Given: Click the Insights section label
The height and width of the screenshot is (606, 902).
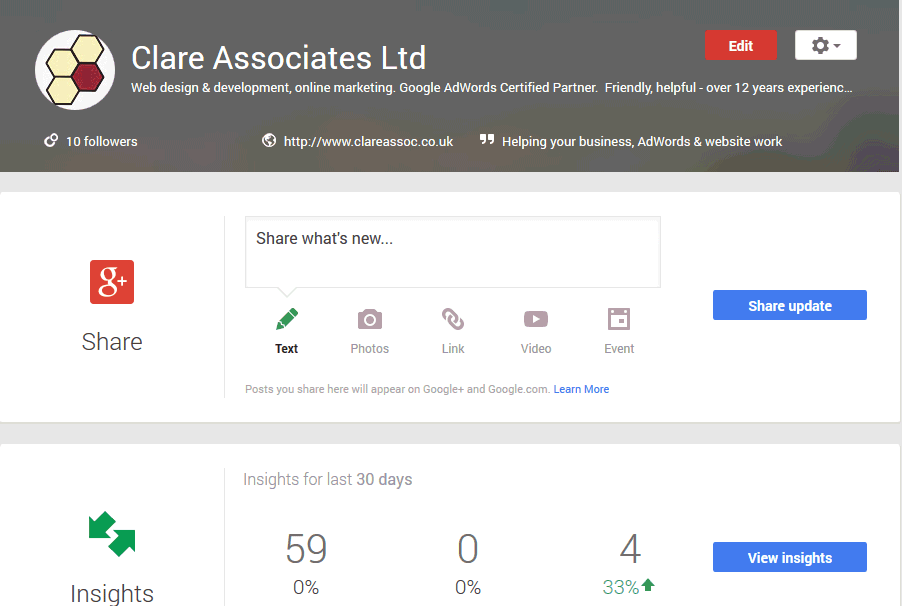Looking at the screenshot, I should (x=112, y=593).
